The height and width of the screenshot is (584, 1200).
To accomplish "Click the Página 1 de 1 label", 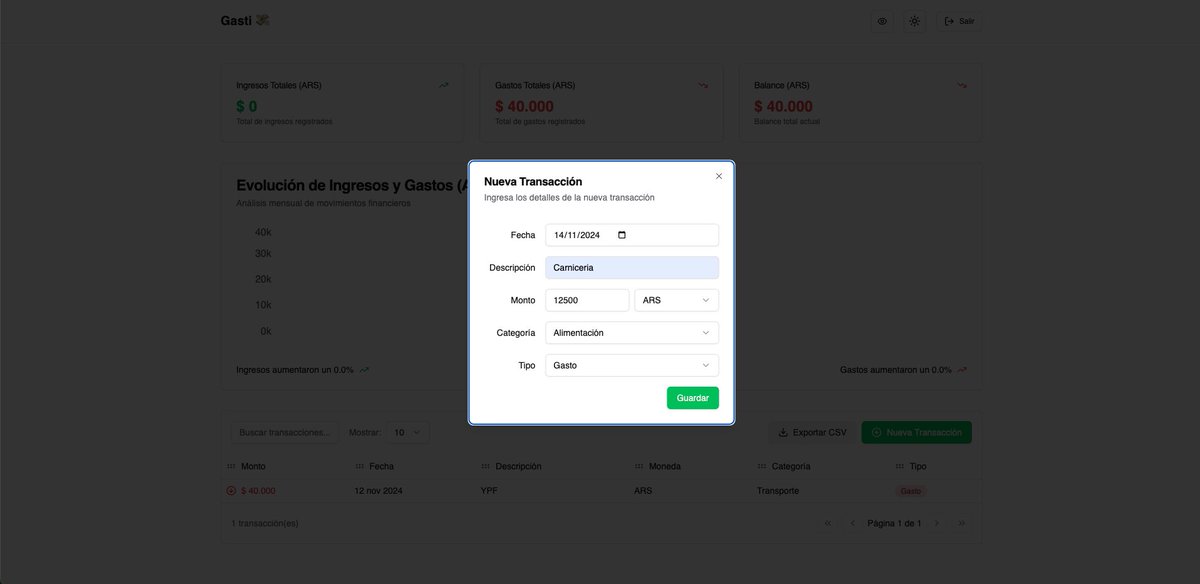I will coord(894,523).
